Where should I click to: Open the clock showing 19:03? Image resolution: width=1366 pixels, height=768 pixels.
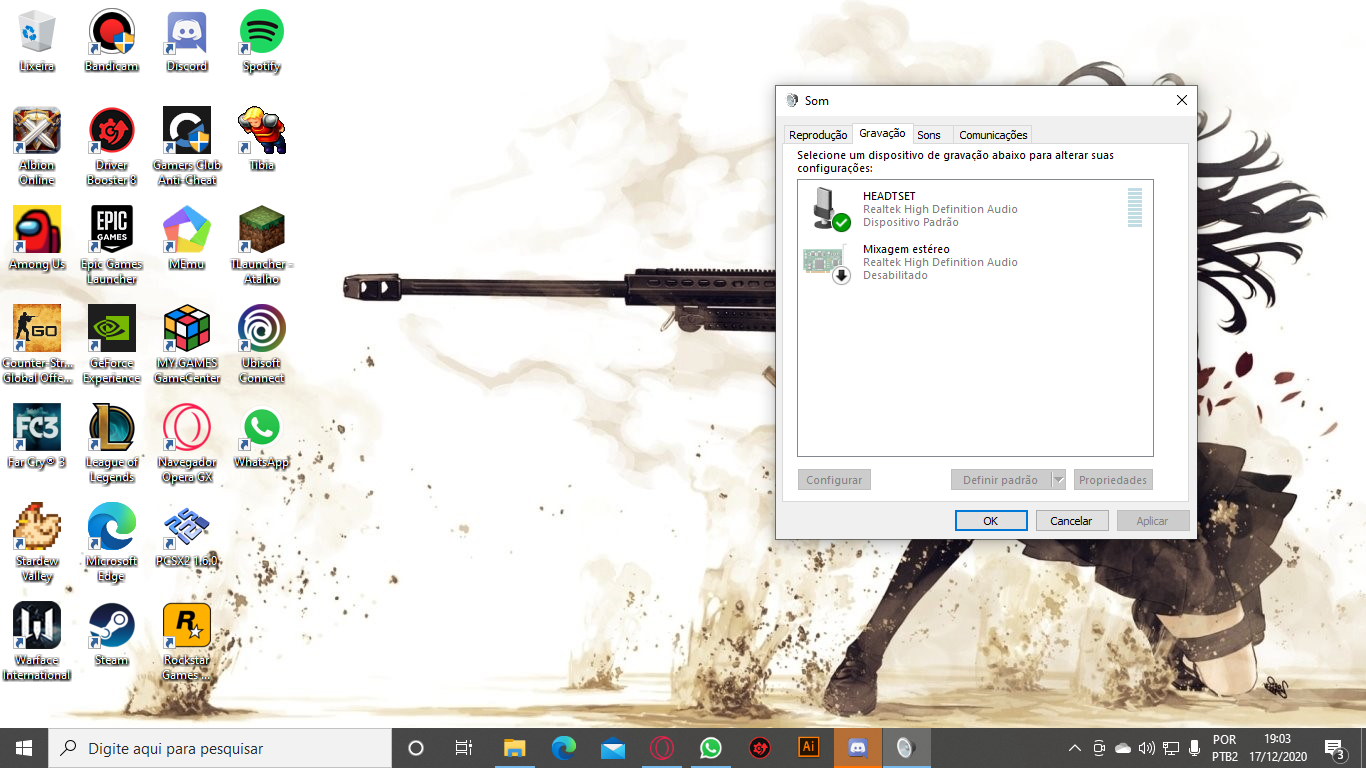[x=1277, y=748]
